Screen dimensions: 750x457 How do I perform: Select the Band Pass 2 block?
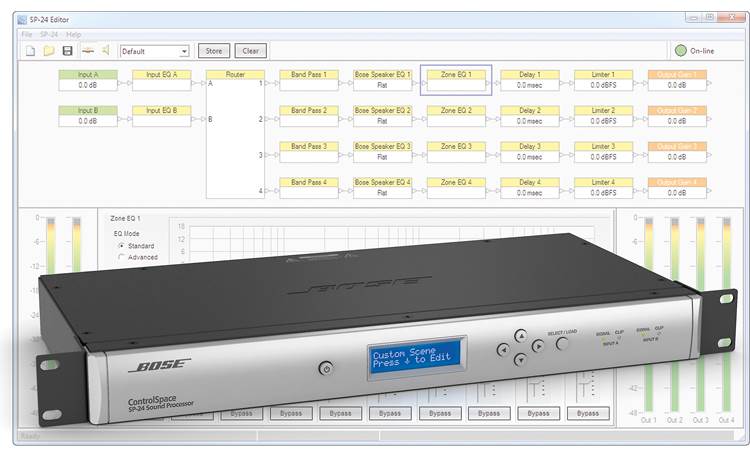pos(309,116)
